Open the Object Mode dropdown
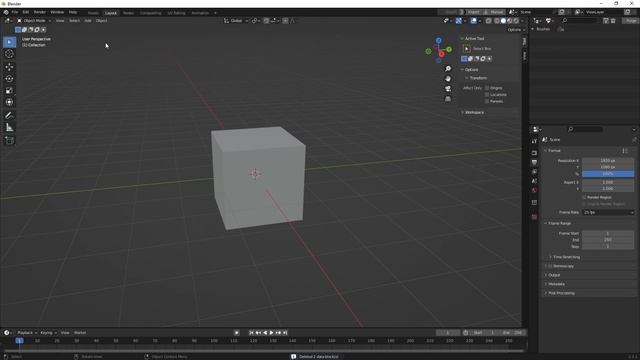Screen dimensions: 640x360 pos(34,21)
